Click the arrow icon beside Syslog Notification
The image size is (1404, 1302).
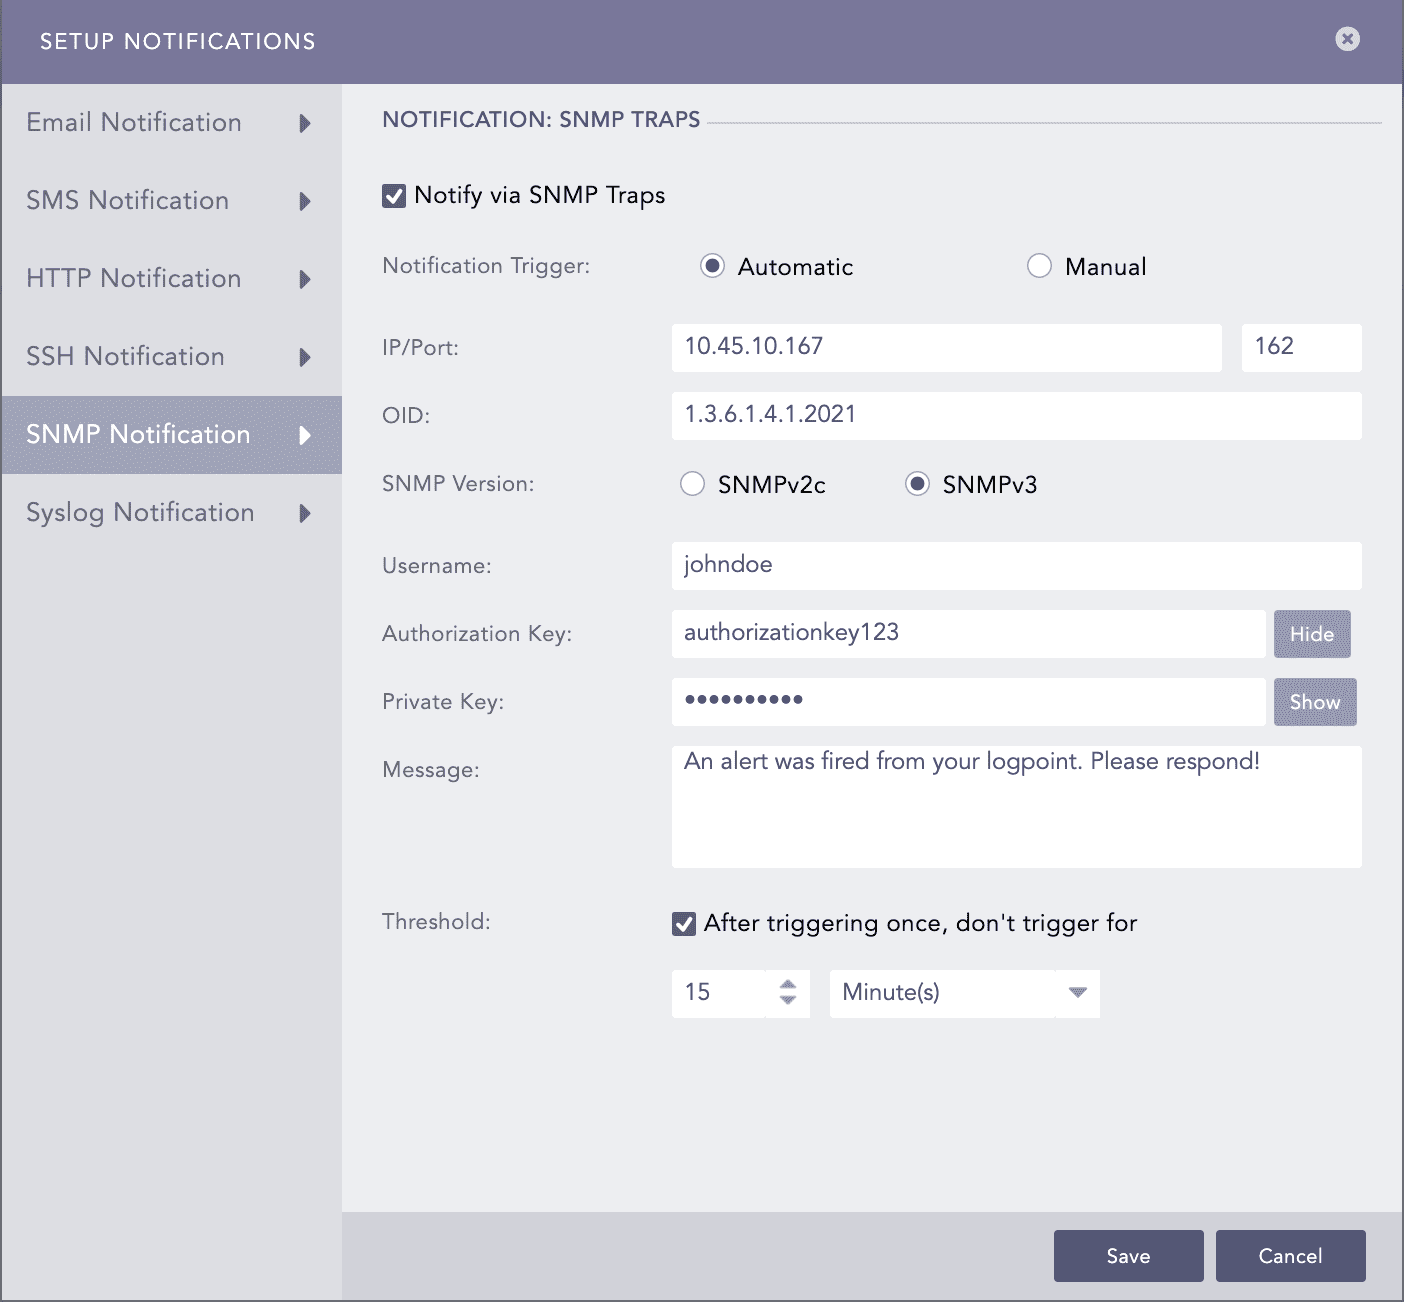[305, 513]
